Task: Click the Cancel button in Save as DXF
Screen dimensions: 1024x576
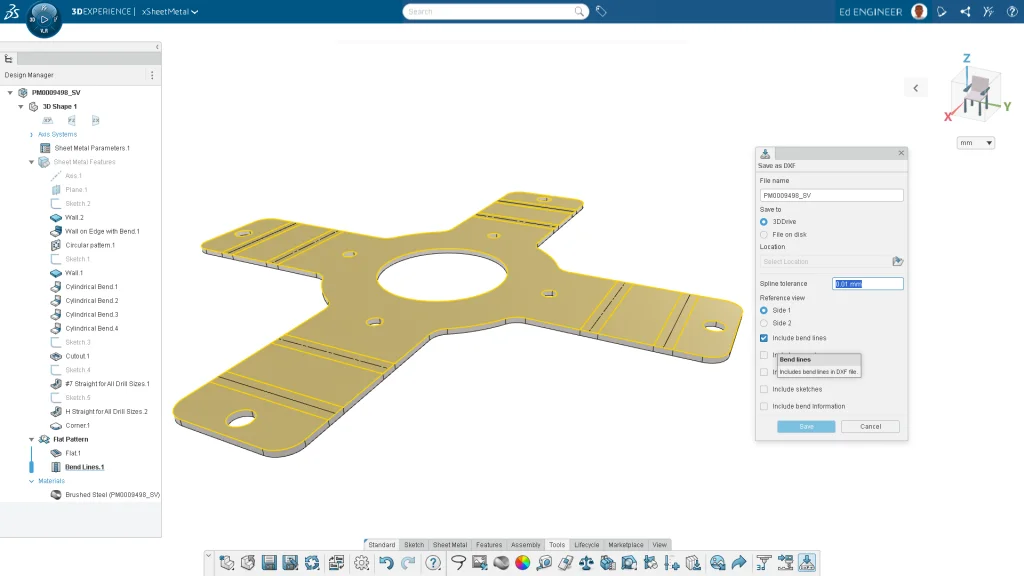Action: tap(869, 426)
